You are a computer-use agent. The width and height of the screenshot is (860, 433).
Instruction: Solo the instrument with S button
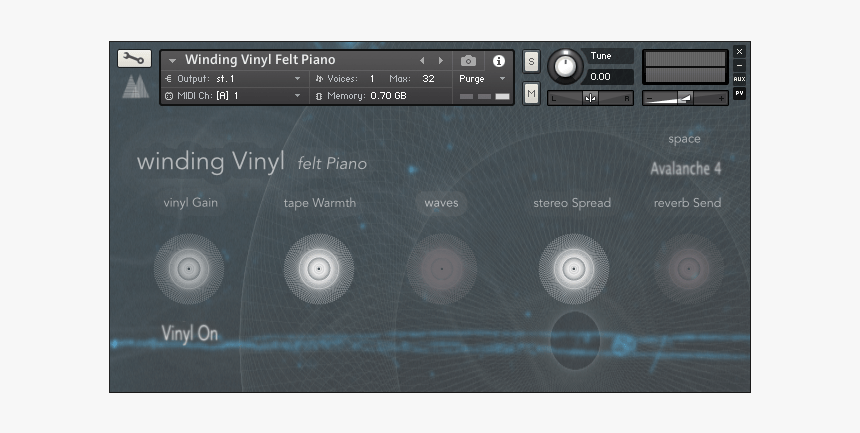coord(531,62)
